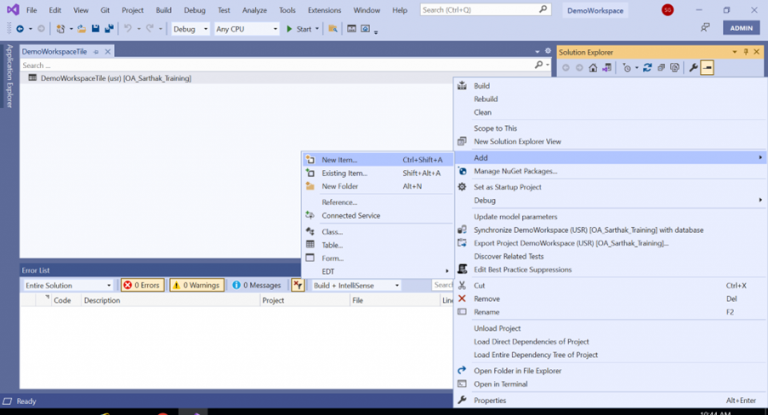Click the magnifier icon in designer search

click(x=539, y=65)
